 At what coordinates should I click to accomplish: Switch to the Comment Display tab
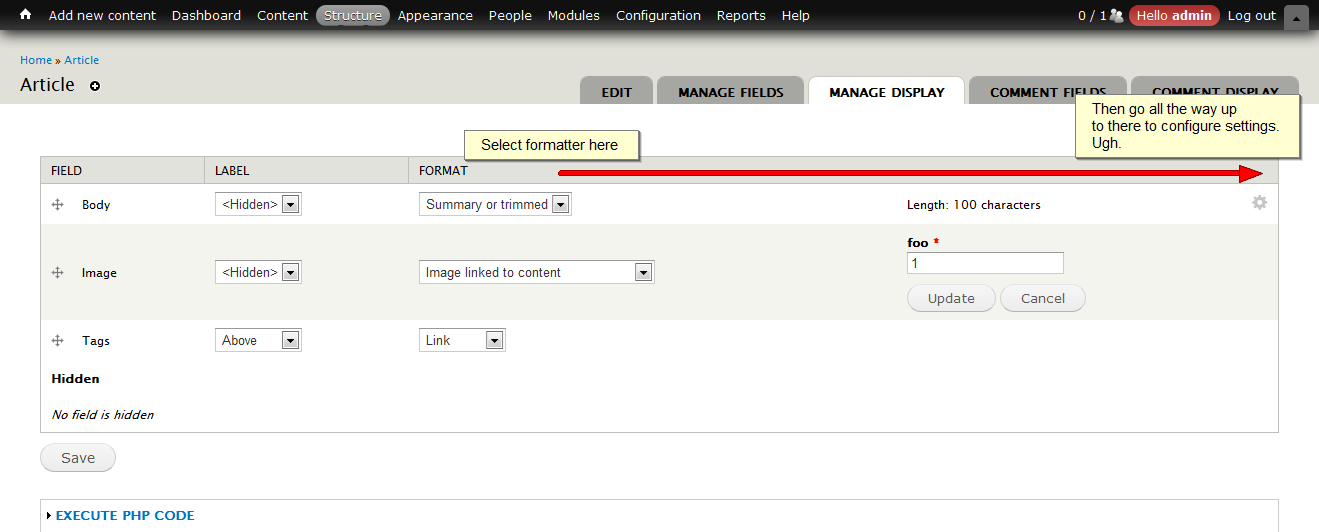[x=1215, y=91]
